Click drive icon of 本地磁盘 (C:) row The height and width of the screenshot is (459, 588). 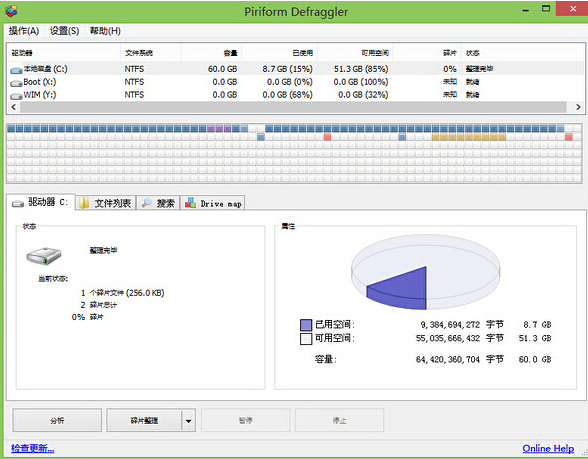point(16,70)
